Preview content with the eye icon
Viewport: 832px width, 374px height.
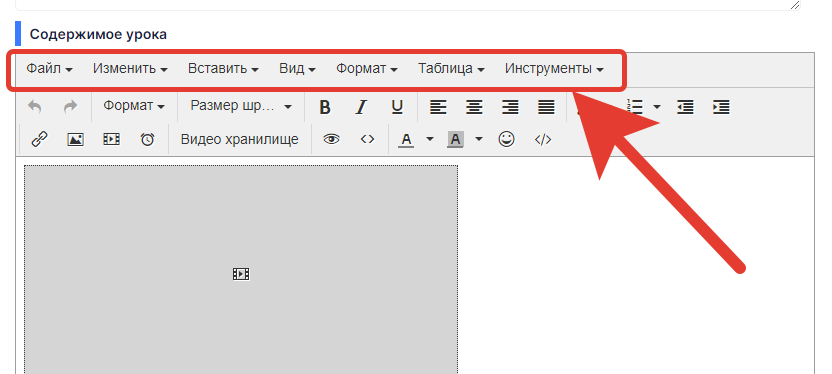[332, 140]
